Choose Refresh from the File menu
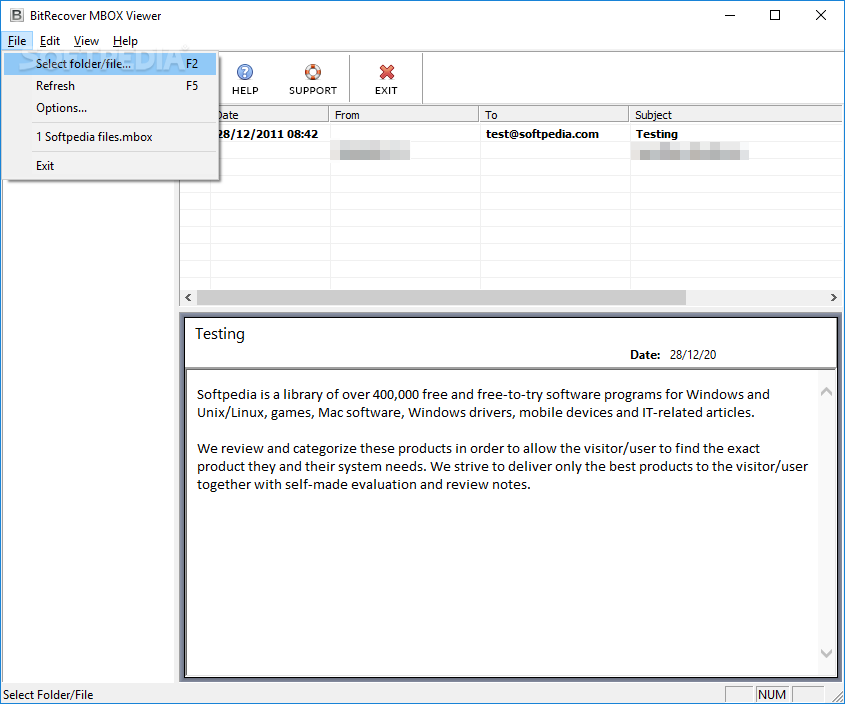The width and height of the screenshot is (845, 704). [110, 86]
